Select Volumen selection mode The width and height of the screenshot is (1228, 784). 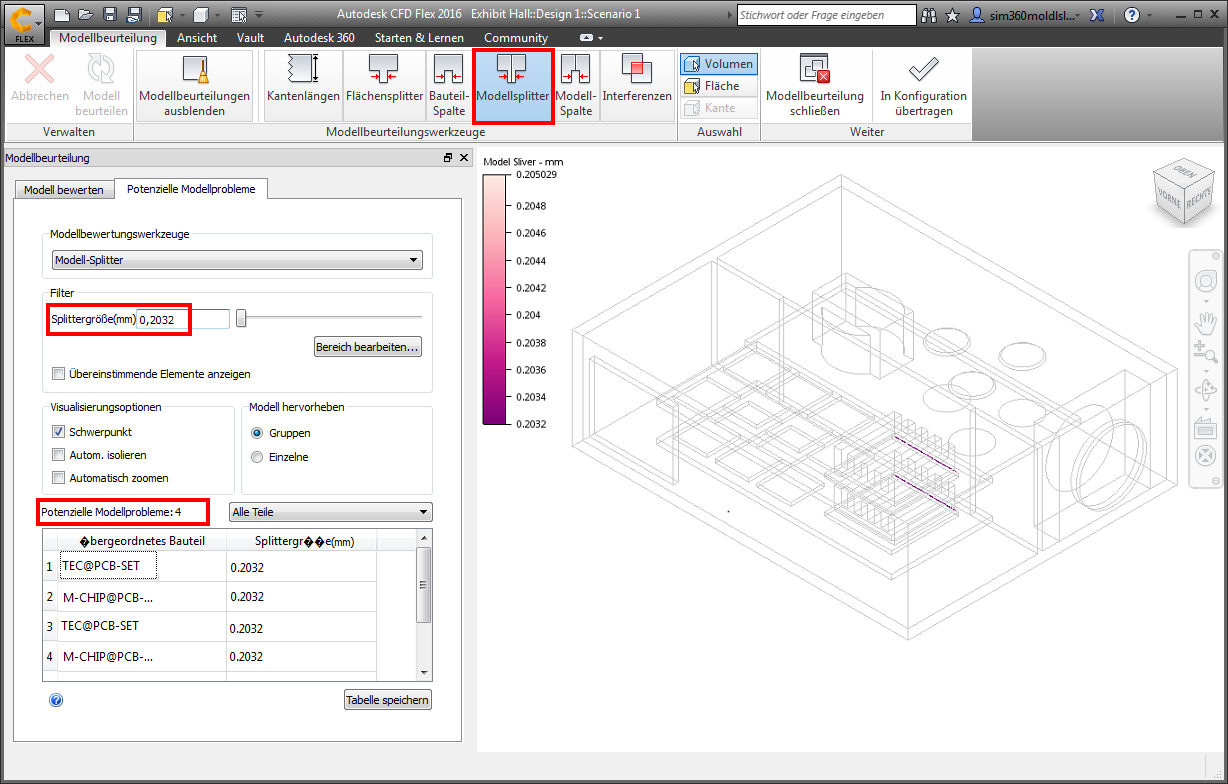click(x=719, y=64)
